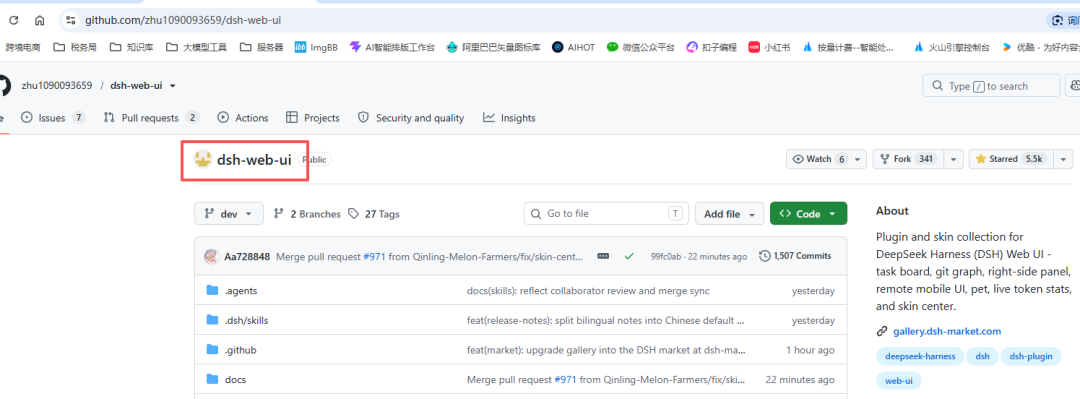The width and height of the screenshot is (1080, 399).
Task: Open the docs folder
Action: [235, 380]
